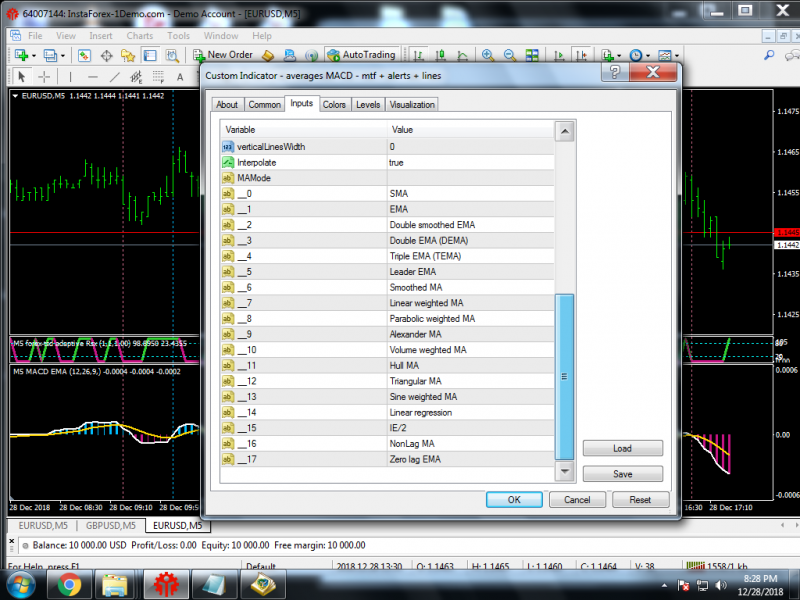
Task: Select the arrow cursor tool
Action: click(x=21, y=76)
